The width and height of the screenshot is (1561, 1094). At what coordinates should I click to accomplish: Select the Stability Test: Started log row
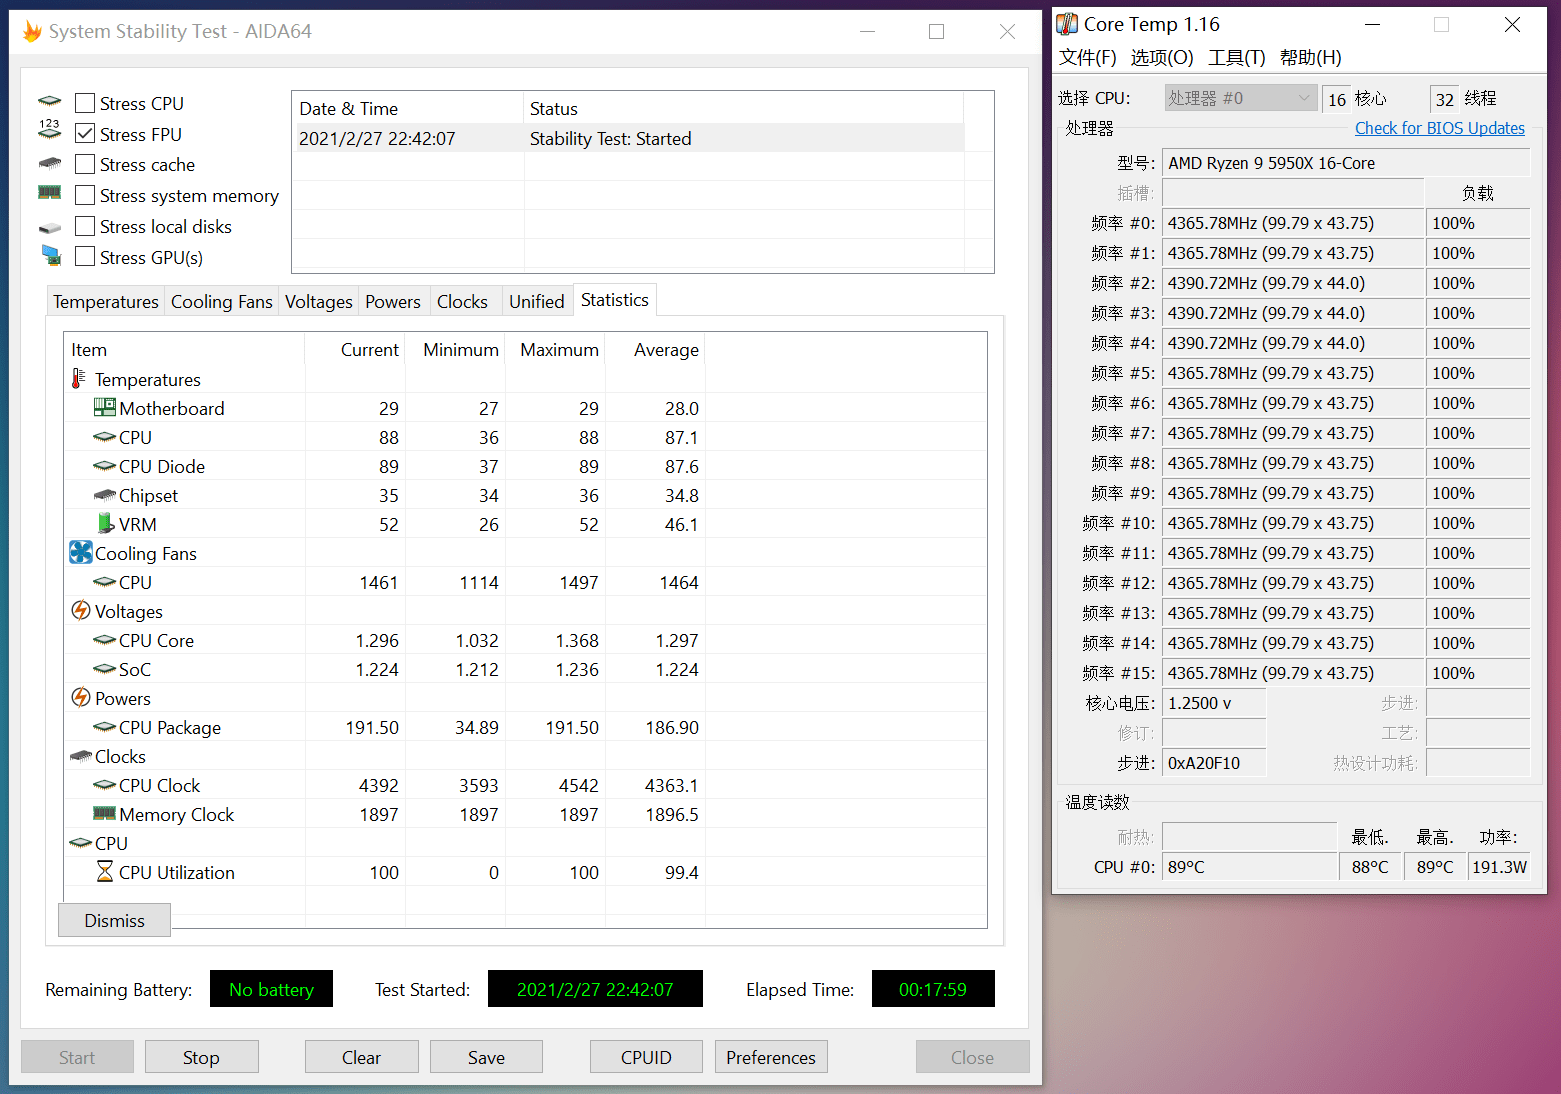click(628, 138)
